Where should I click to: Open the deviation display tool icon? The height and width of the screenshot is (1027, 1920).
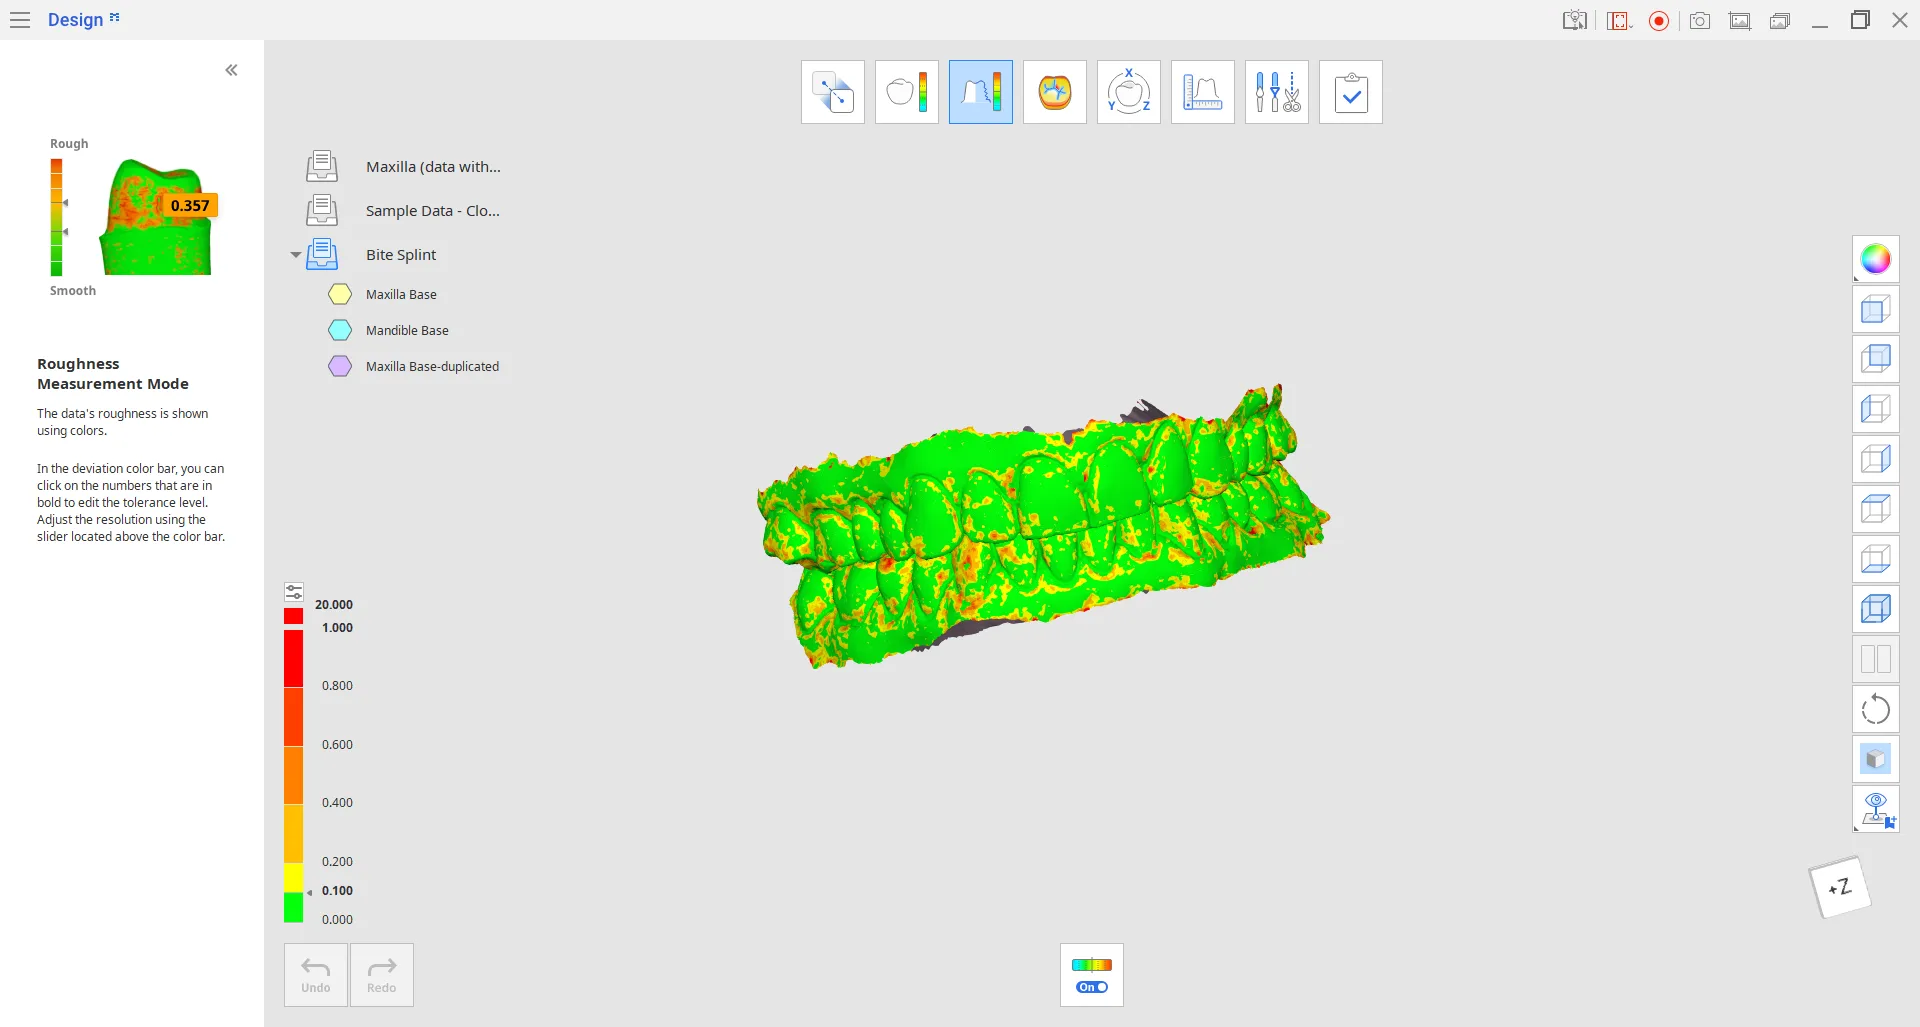click(x=906, y=92)
